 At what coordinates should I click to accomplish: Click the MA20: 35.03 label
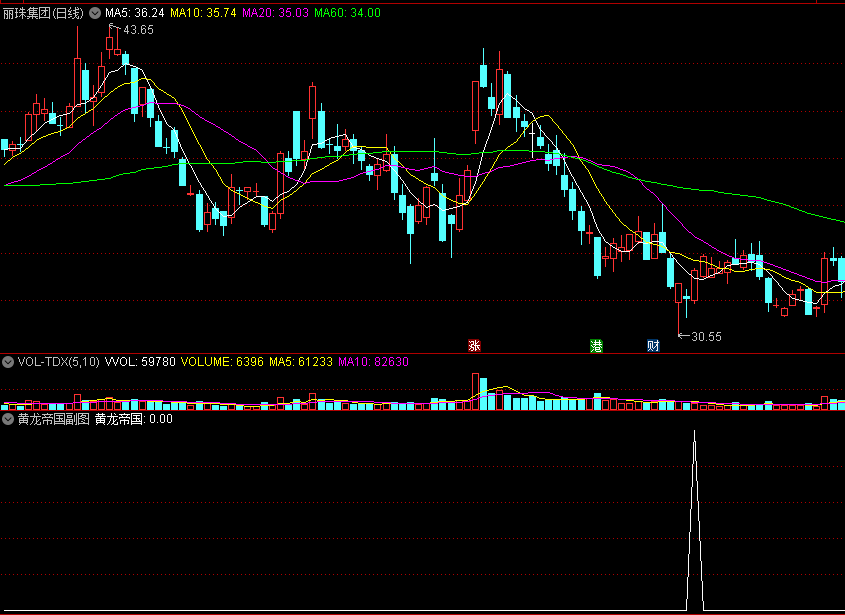(x=275, y=13)
